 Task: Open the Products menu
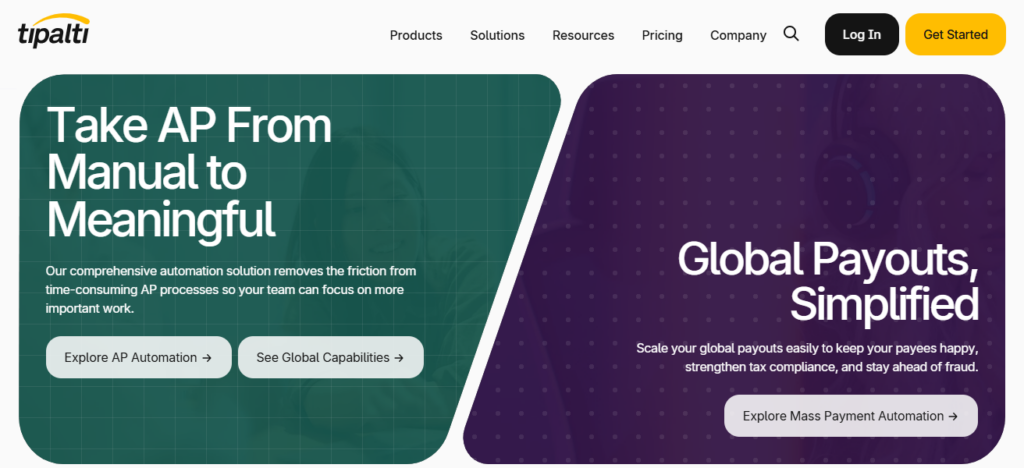(416, 35)
